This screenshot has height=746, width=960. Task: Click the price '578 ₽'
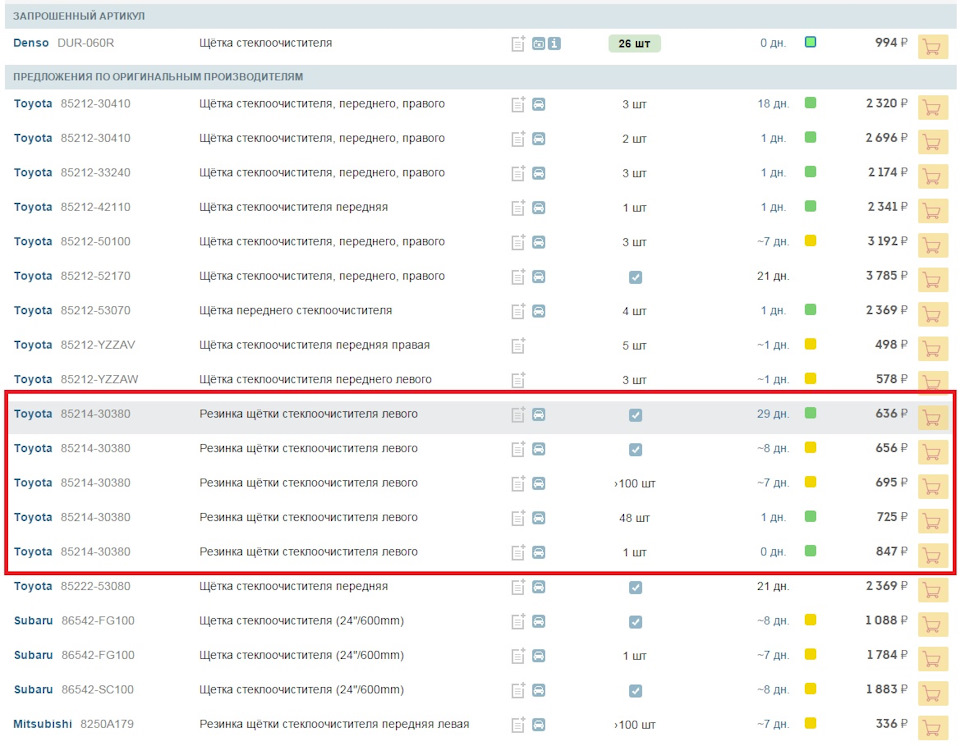pos(891,379)
